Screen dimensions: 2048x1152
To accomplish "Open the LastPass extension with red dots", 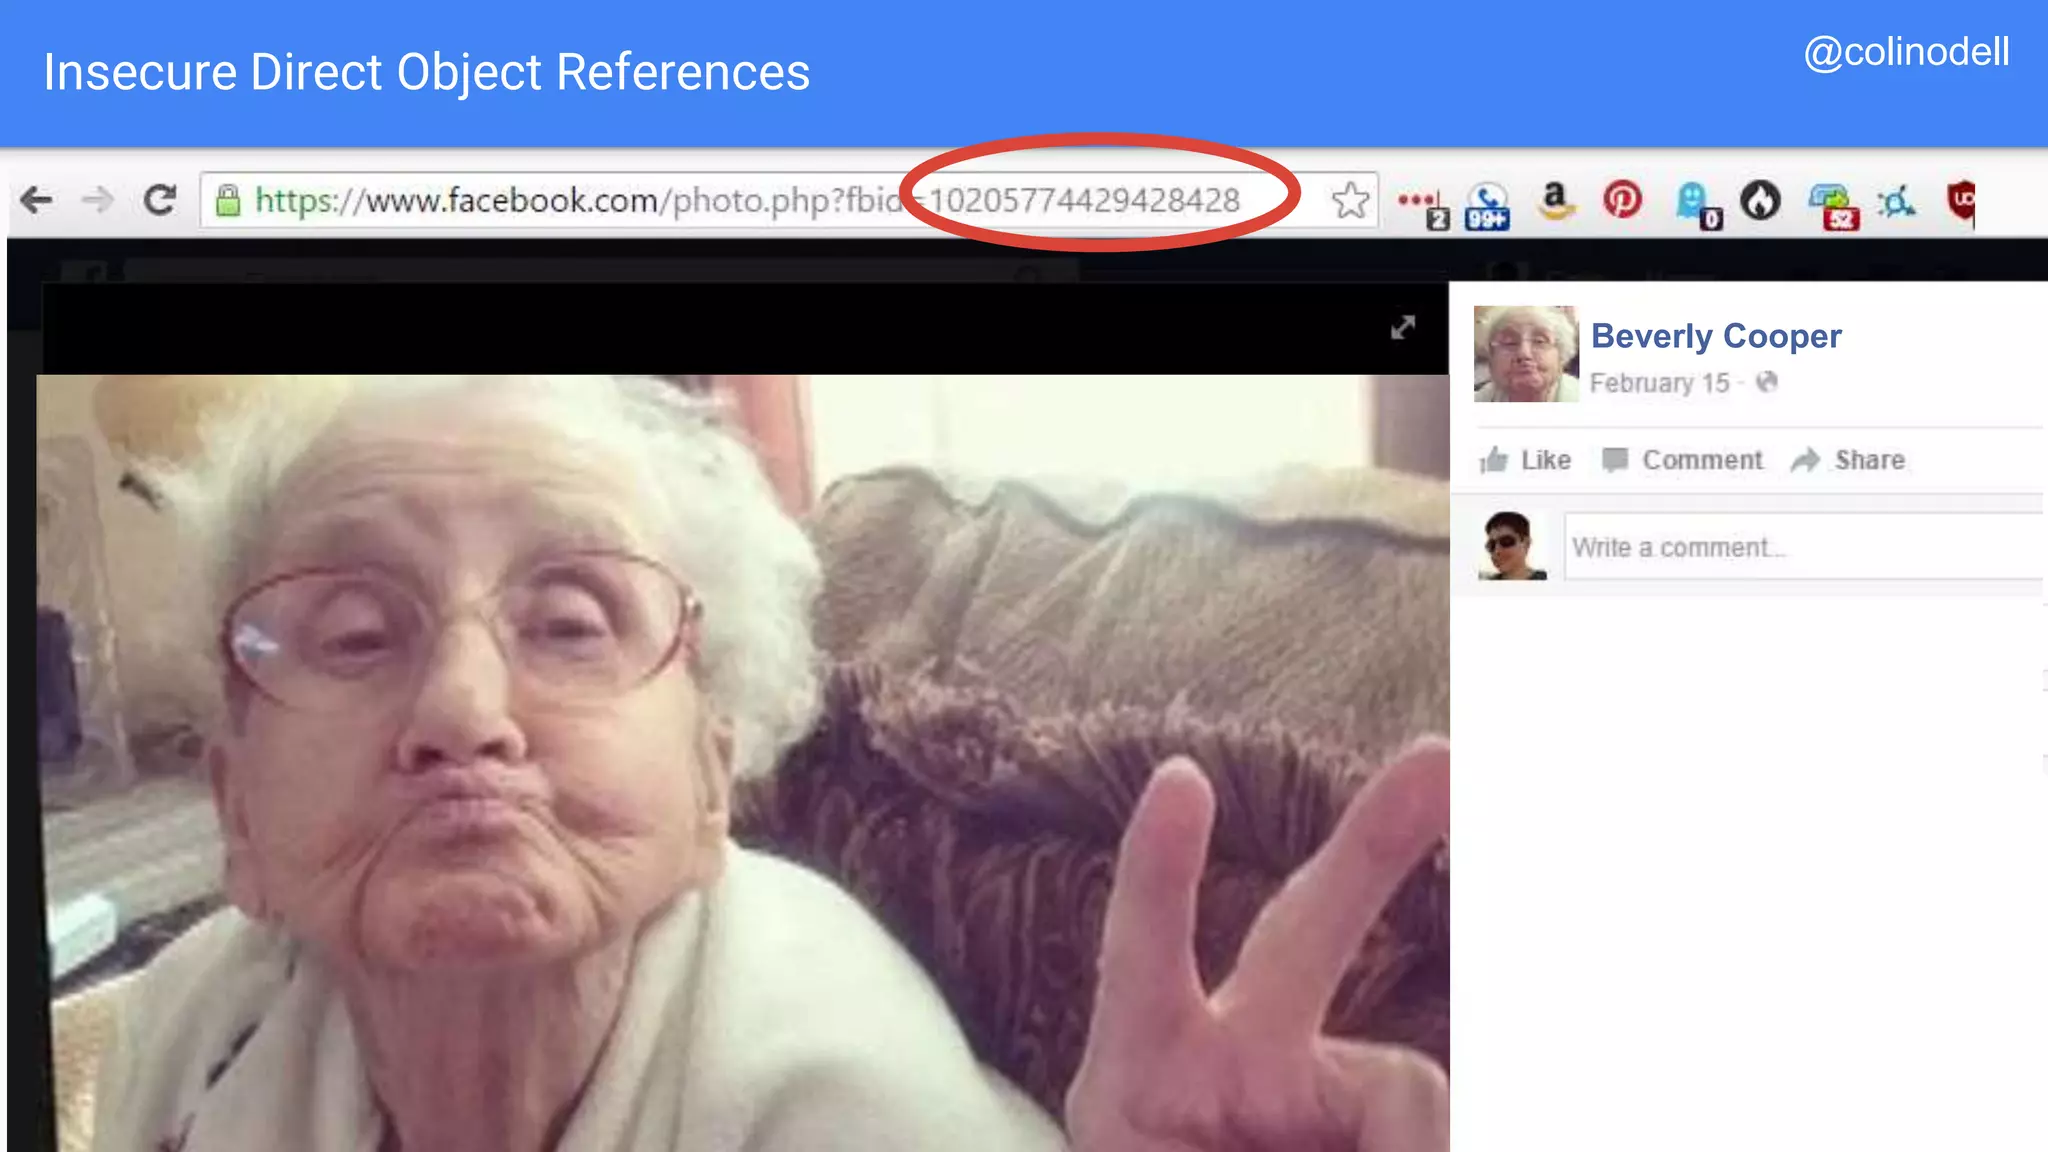I will pyautogui.click(x=1423, y=205).
